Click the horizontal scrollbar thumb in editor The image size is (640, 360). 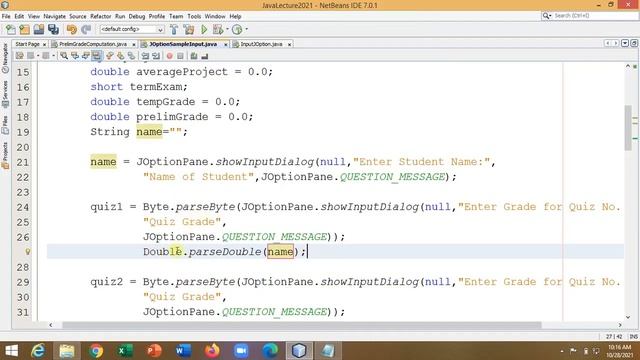302,325
